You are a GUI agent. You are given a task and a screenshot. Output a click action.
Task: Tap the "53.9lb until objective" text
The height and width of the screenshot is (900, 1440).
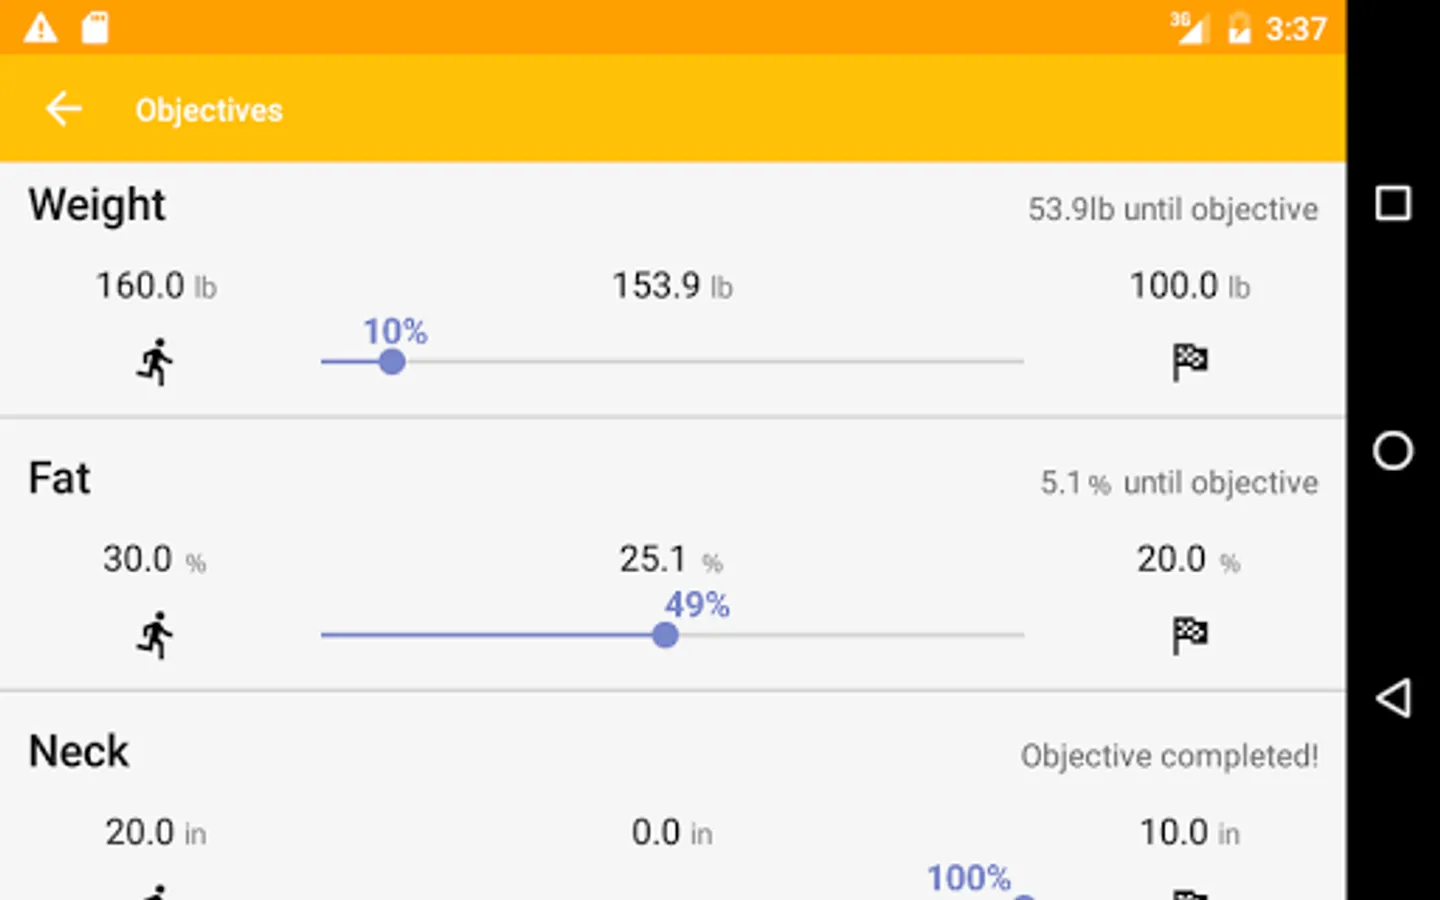(x=1172, y=209)
